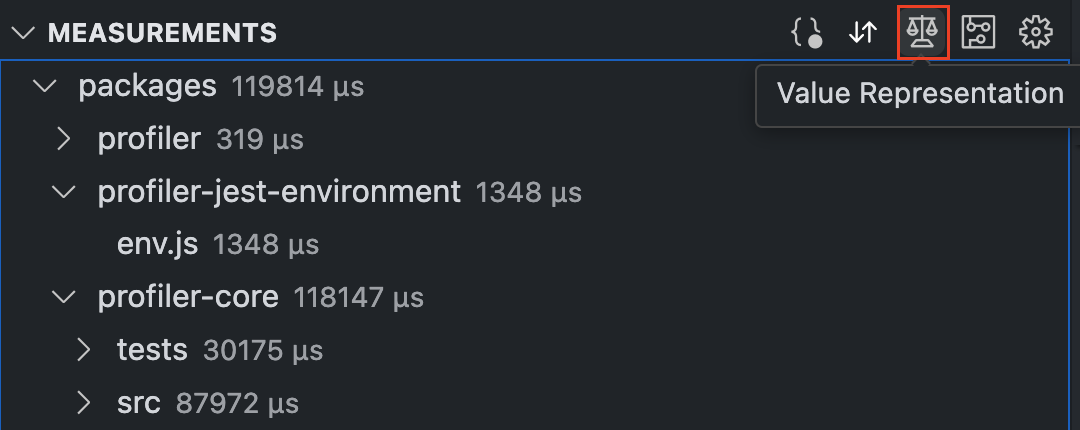
Task: Expand the src folder chevron
Action: coord(84,403)
